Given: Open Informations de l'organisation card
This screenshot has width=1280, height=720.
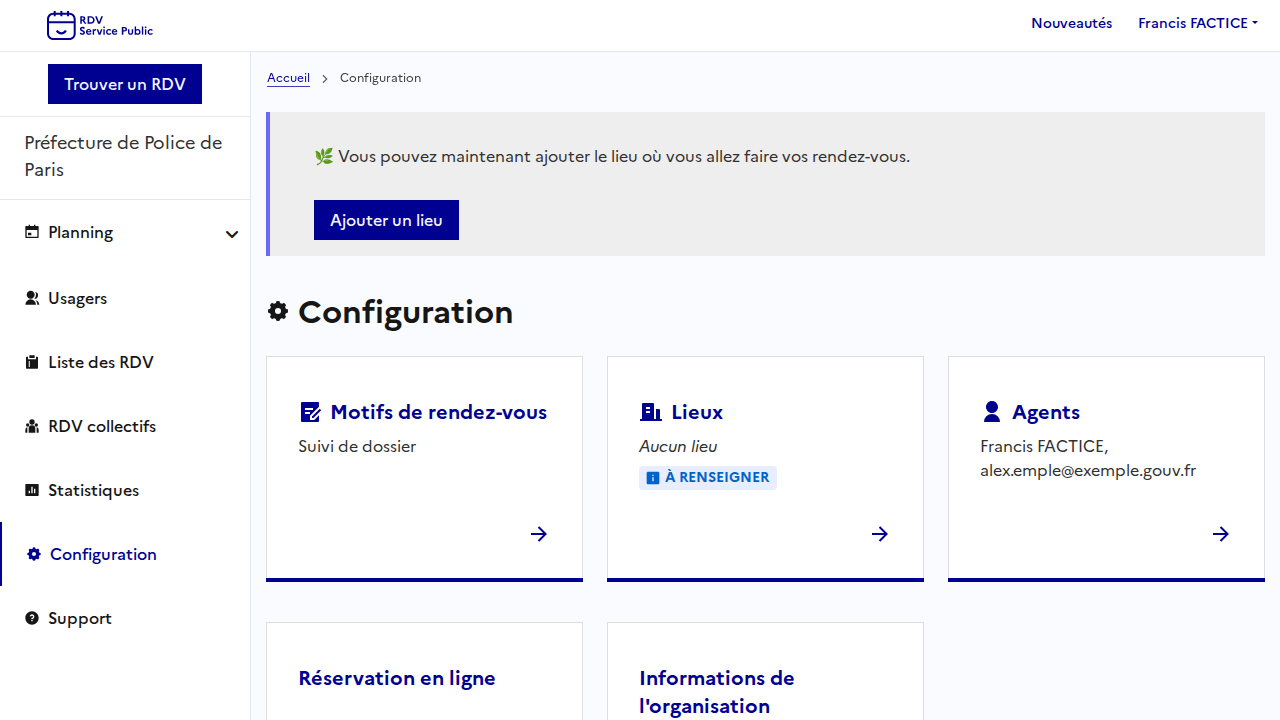Looking at the screenshot, I should [716, 691].
